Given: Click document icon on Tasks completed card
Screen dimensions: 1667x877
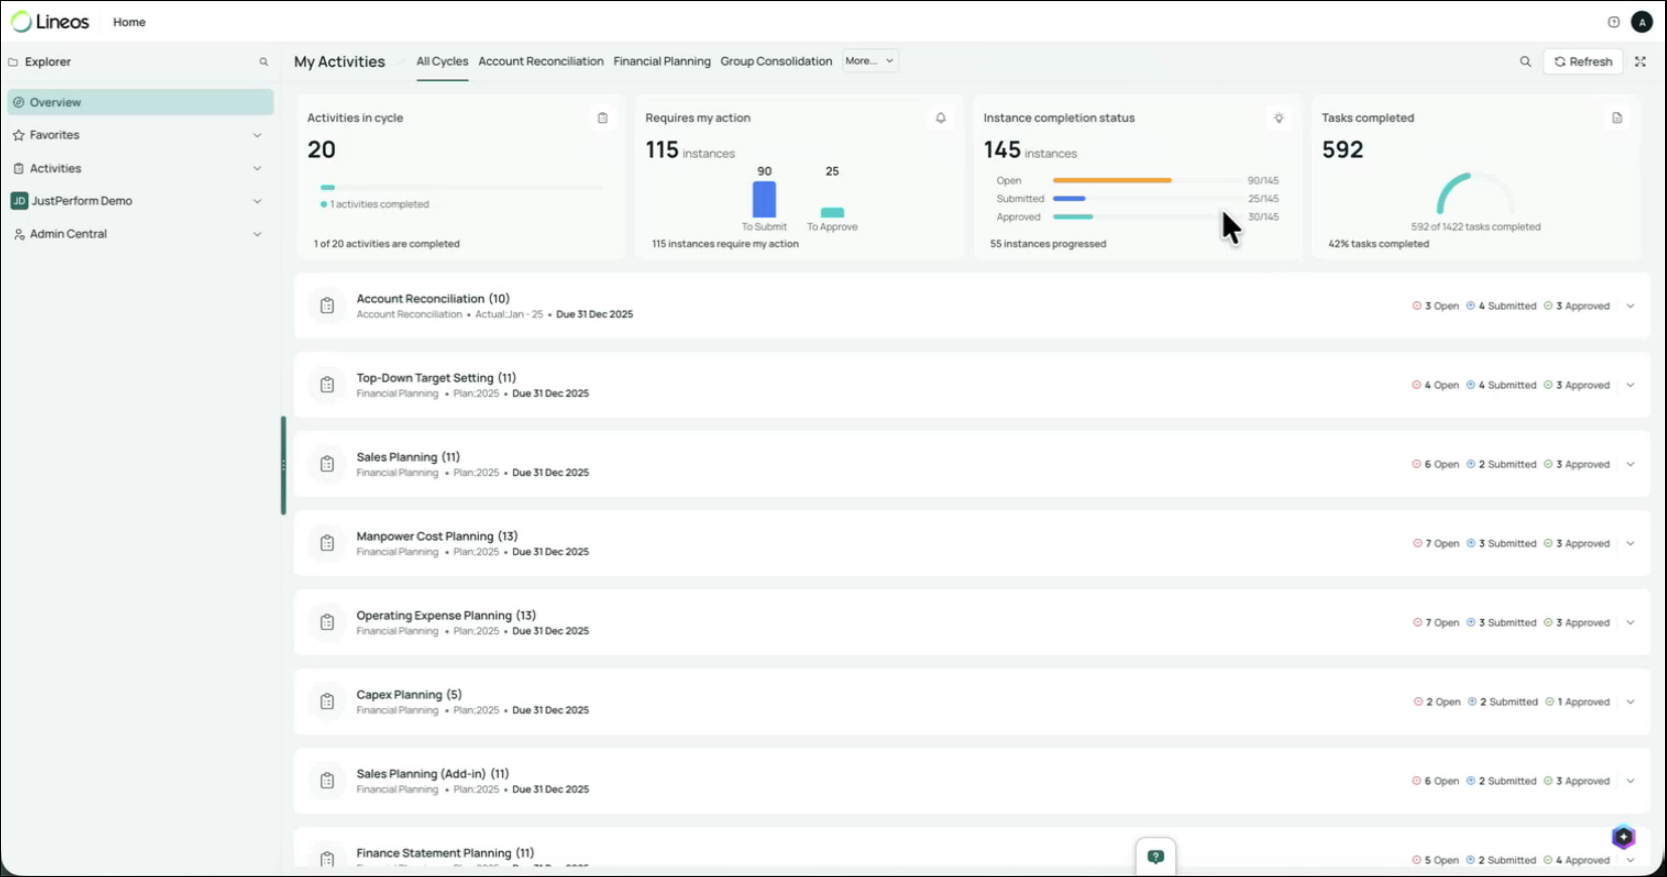Looking at the screenshot, I should pyautogui.click(x=1617, y=118).
